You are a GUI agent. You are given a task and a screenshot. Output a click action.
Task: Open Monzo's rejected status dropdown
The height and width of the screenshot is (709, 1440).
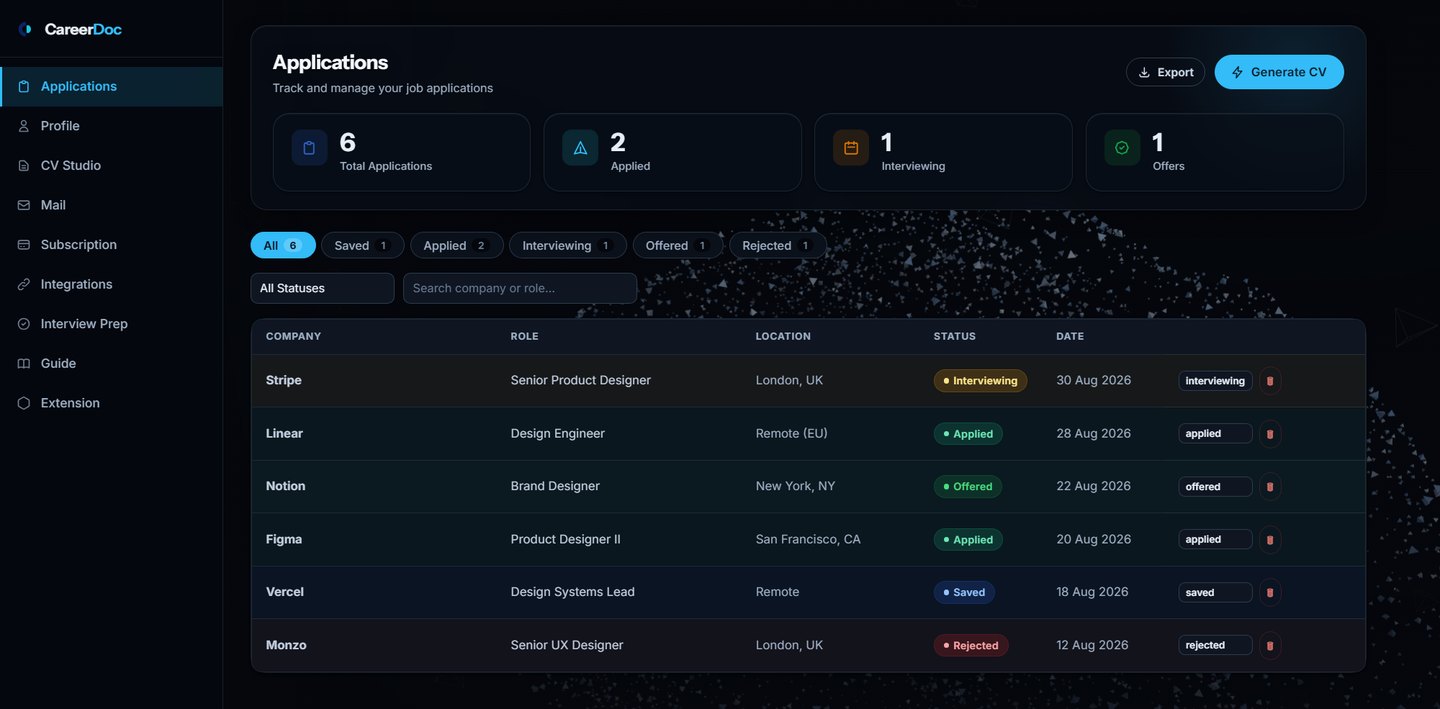[1215, 646]
